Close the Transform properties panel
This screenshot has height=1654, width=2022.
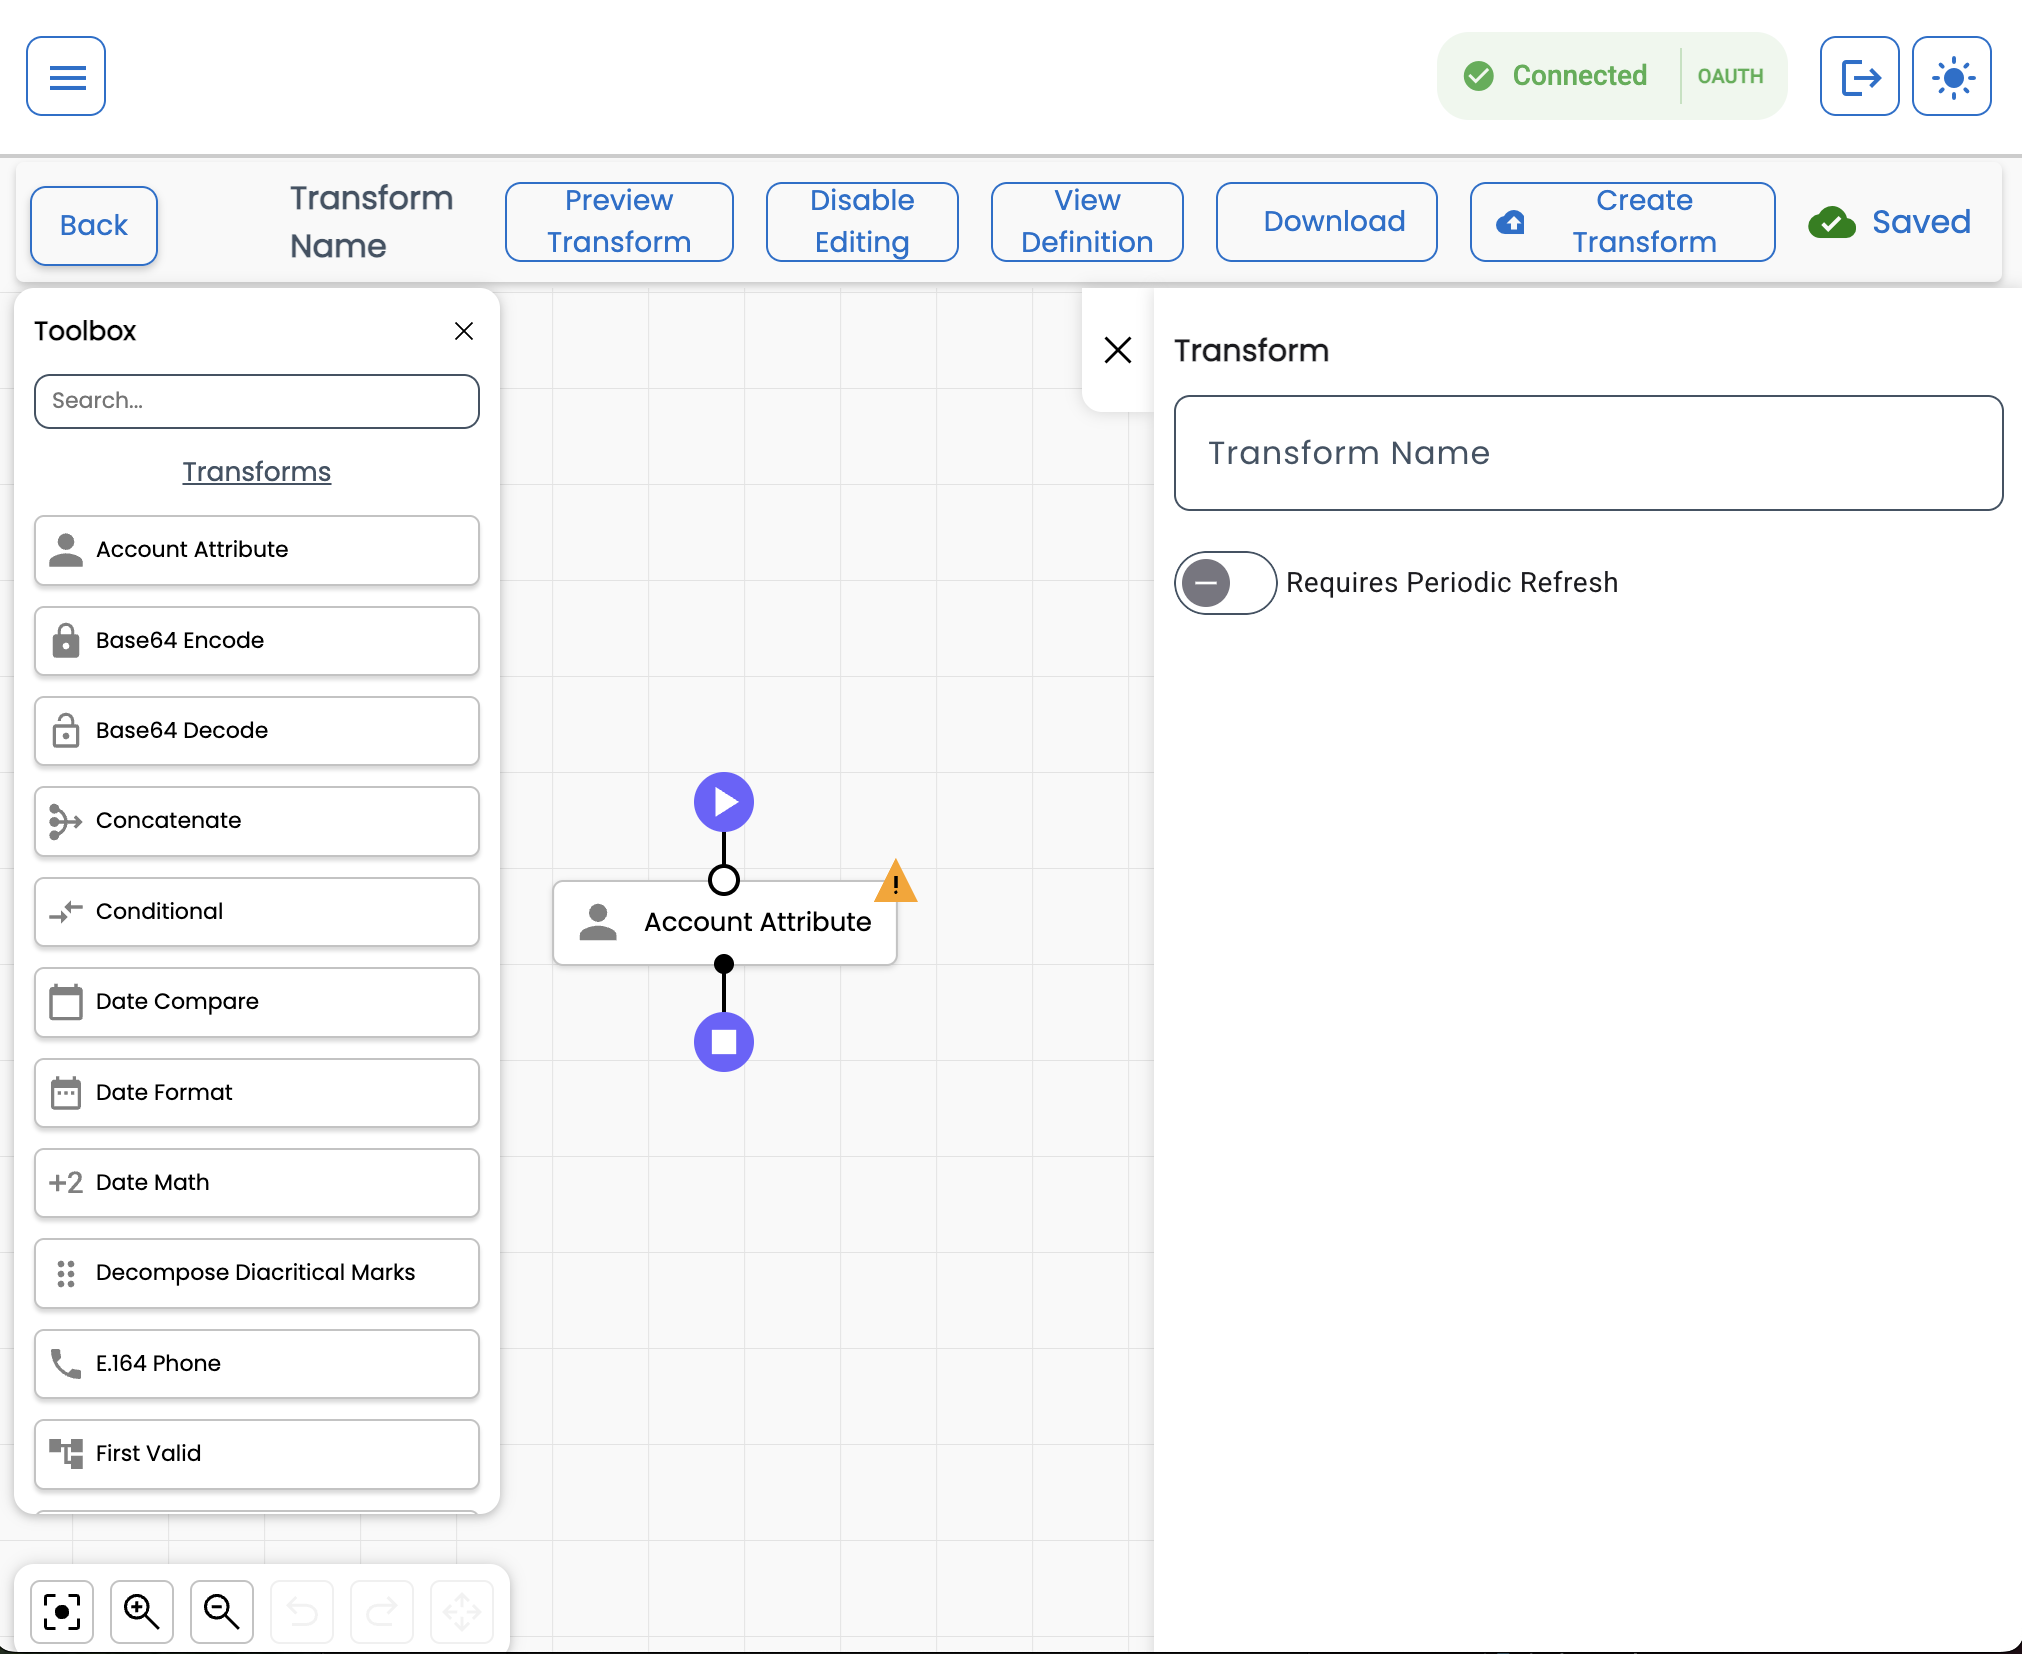click(1118, 350)
